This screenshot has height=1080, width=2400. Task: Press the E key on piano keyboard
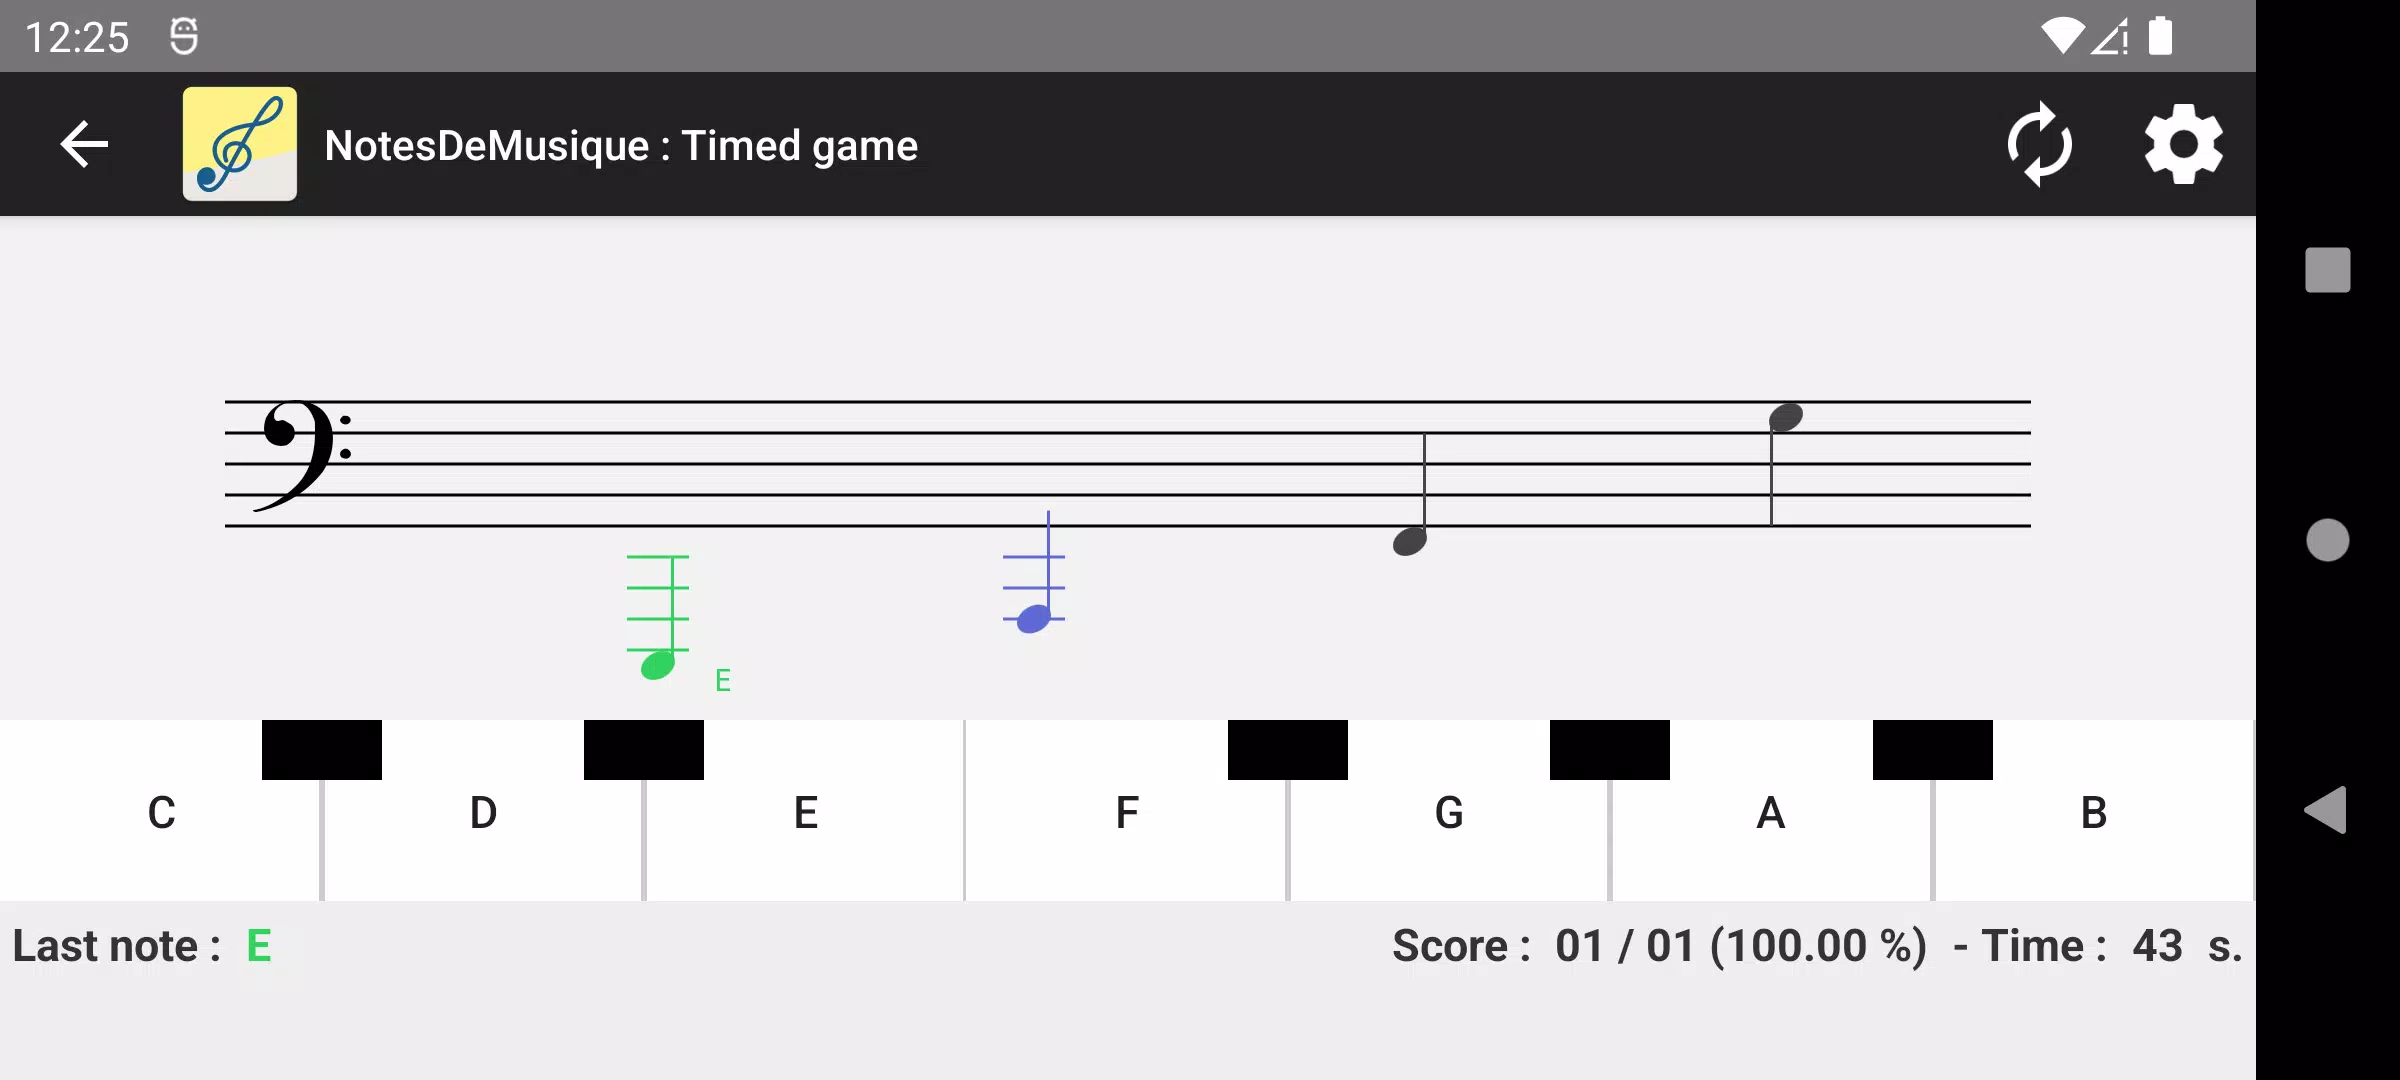click(804, 811)
